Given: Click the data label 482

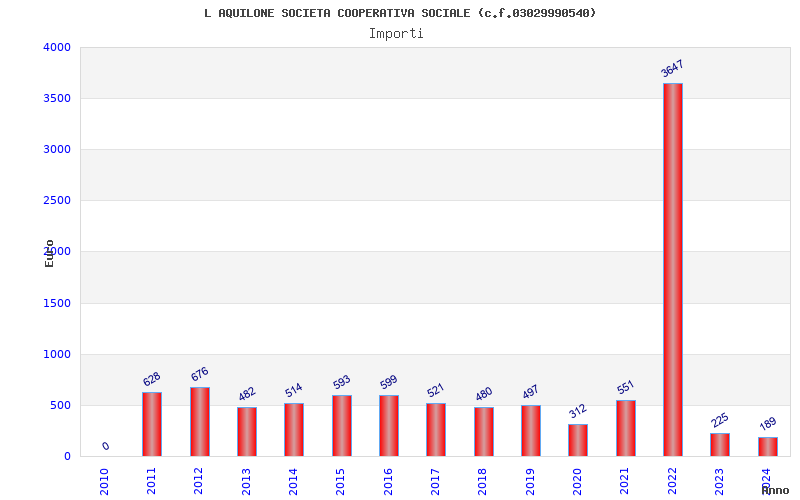Looking at the screenshot, I should coord(246,394).
